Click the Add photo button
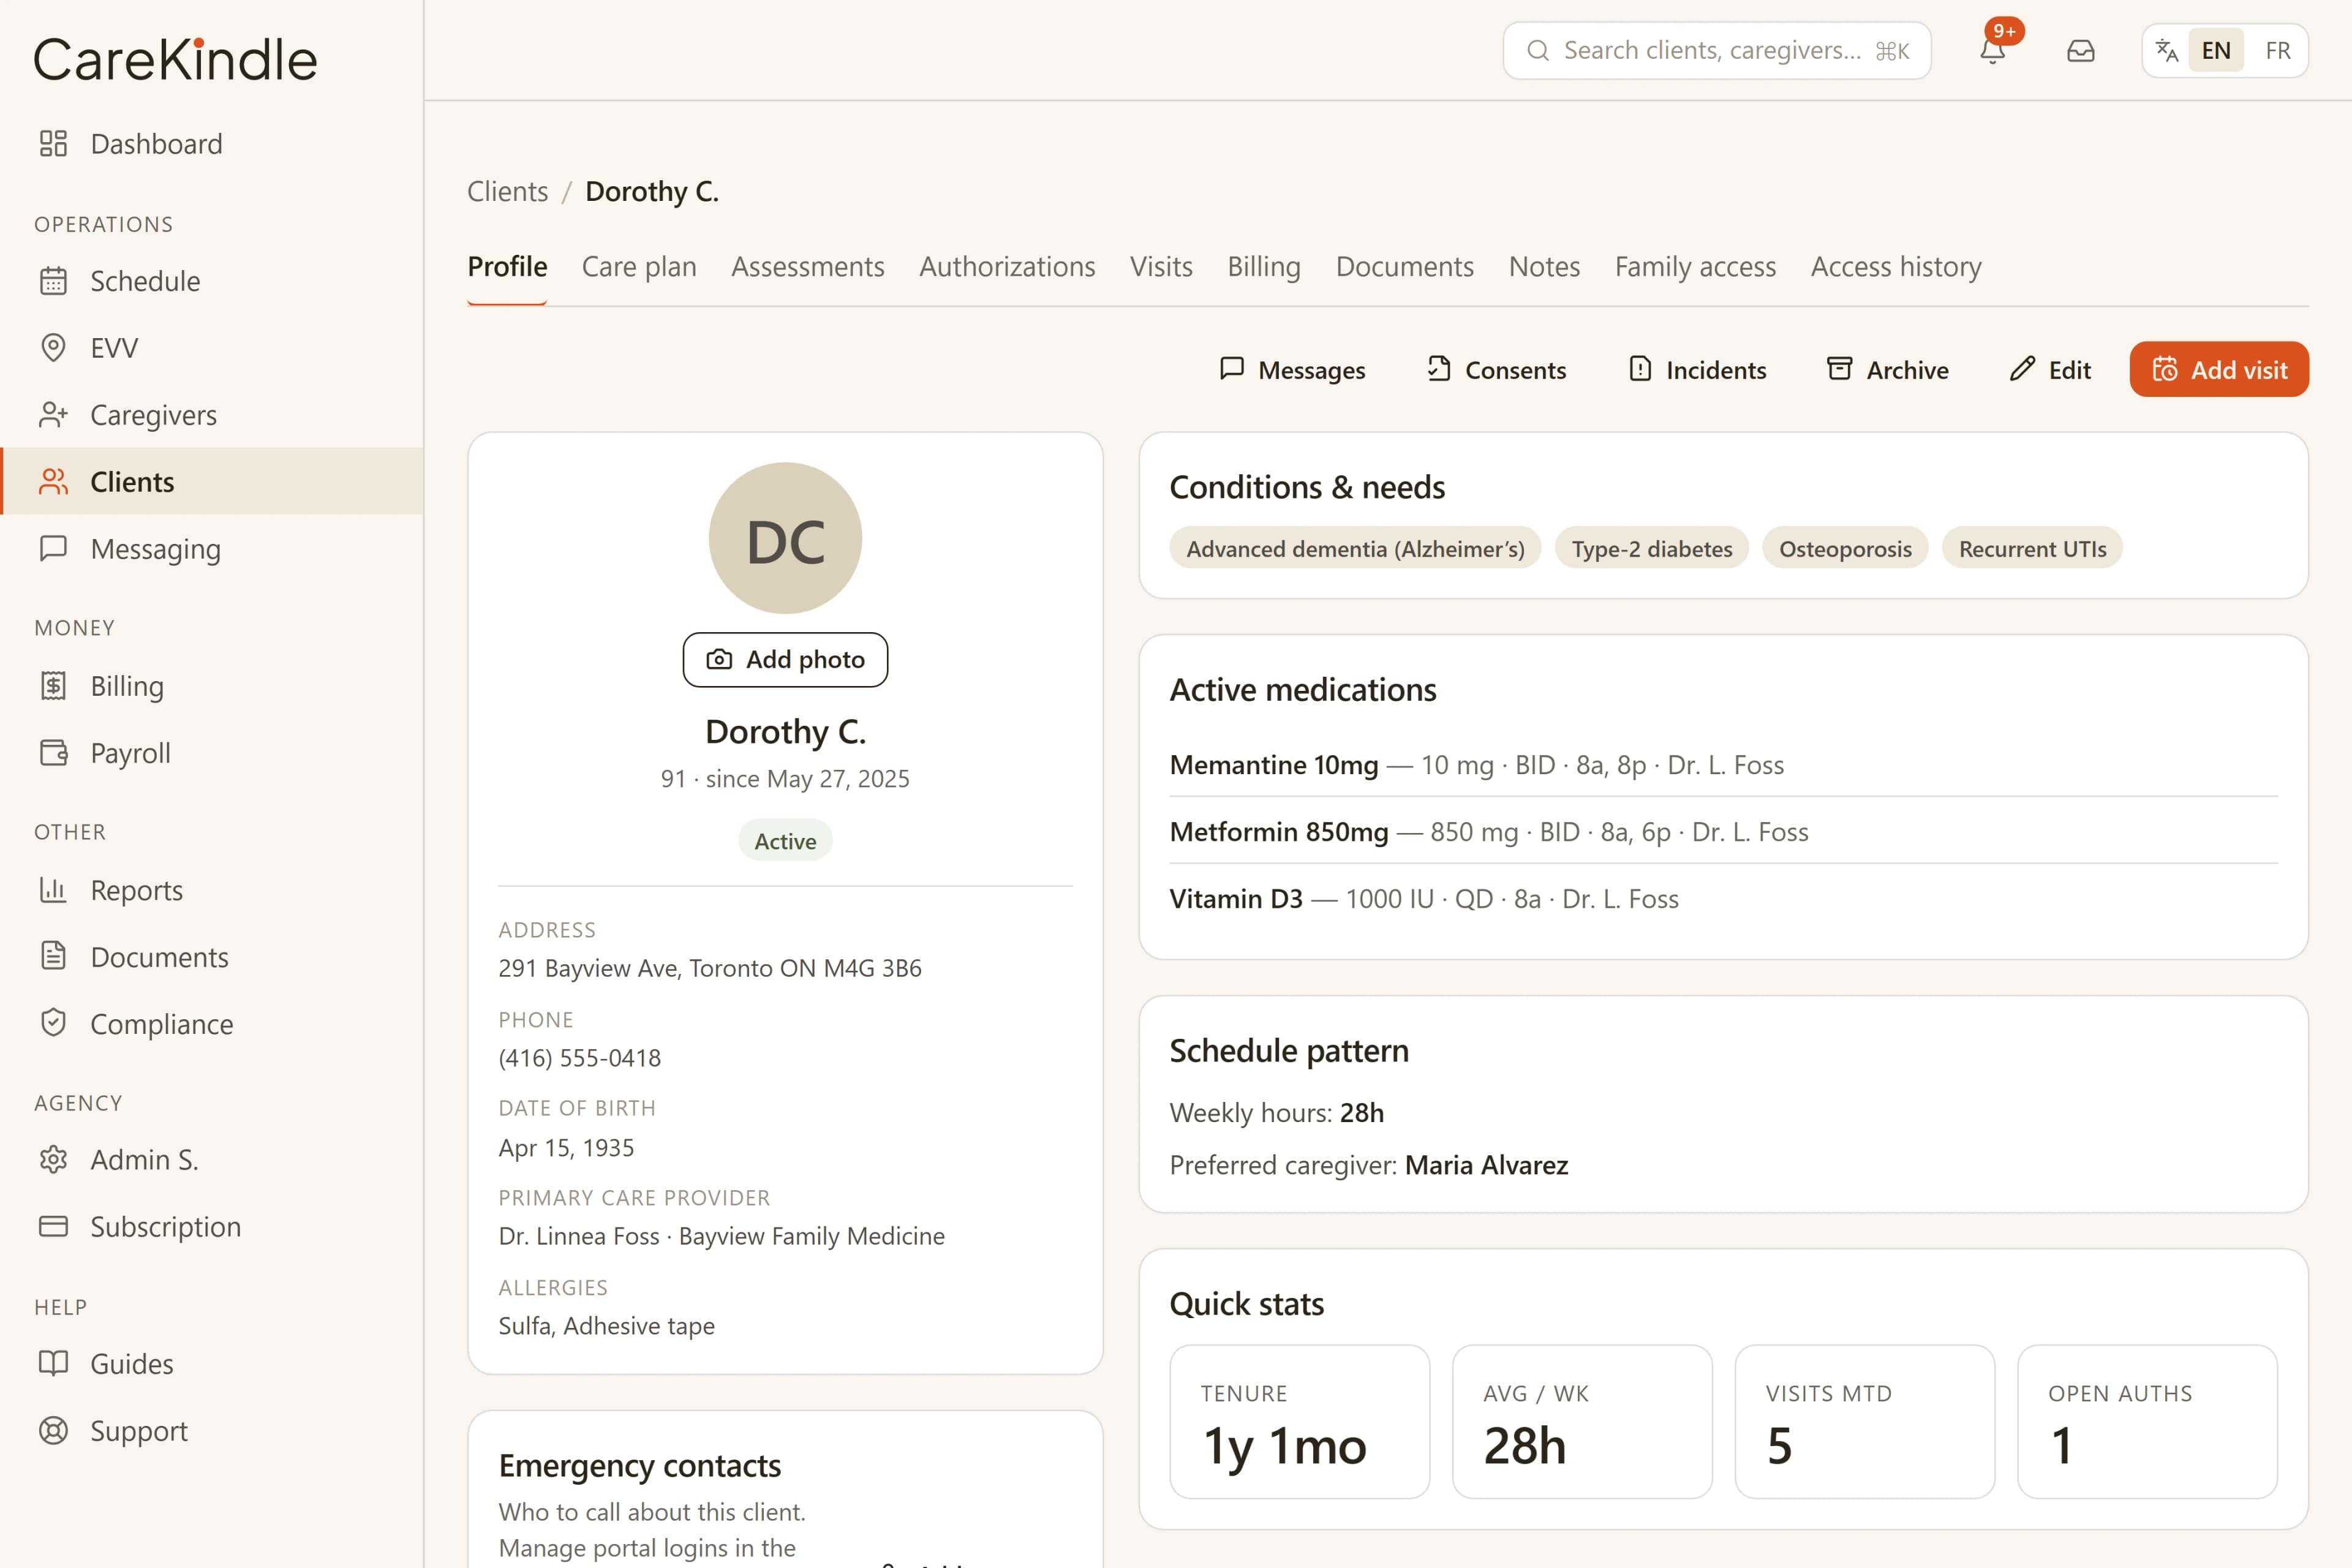This screenshot has height=1568, width=2352. coord(785,660)
